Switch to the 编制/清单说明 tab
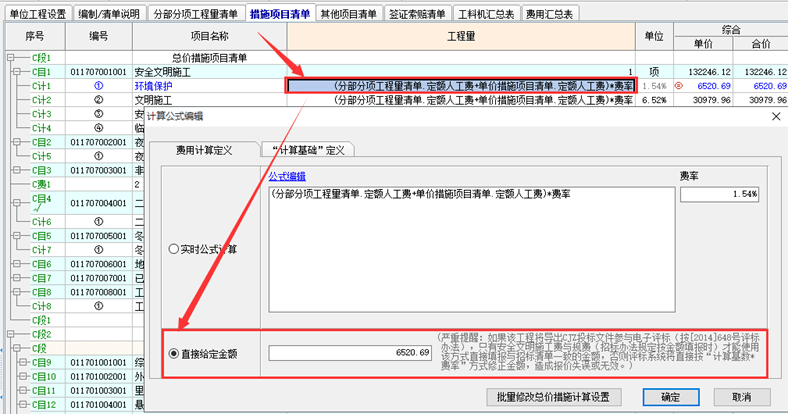Screen dimensions: 788x414 109,14
